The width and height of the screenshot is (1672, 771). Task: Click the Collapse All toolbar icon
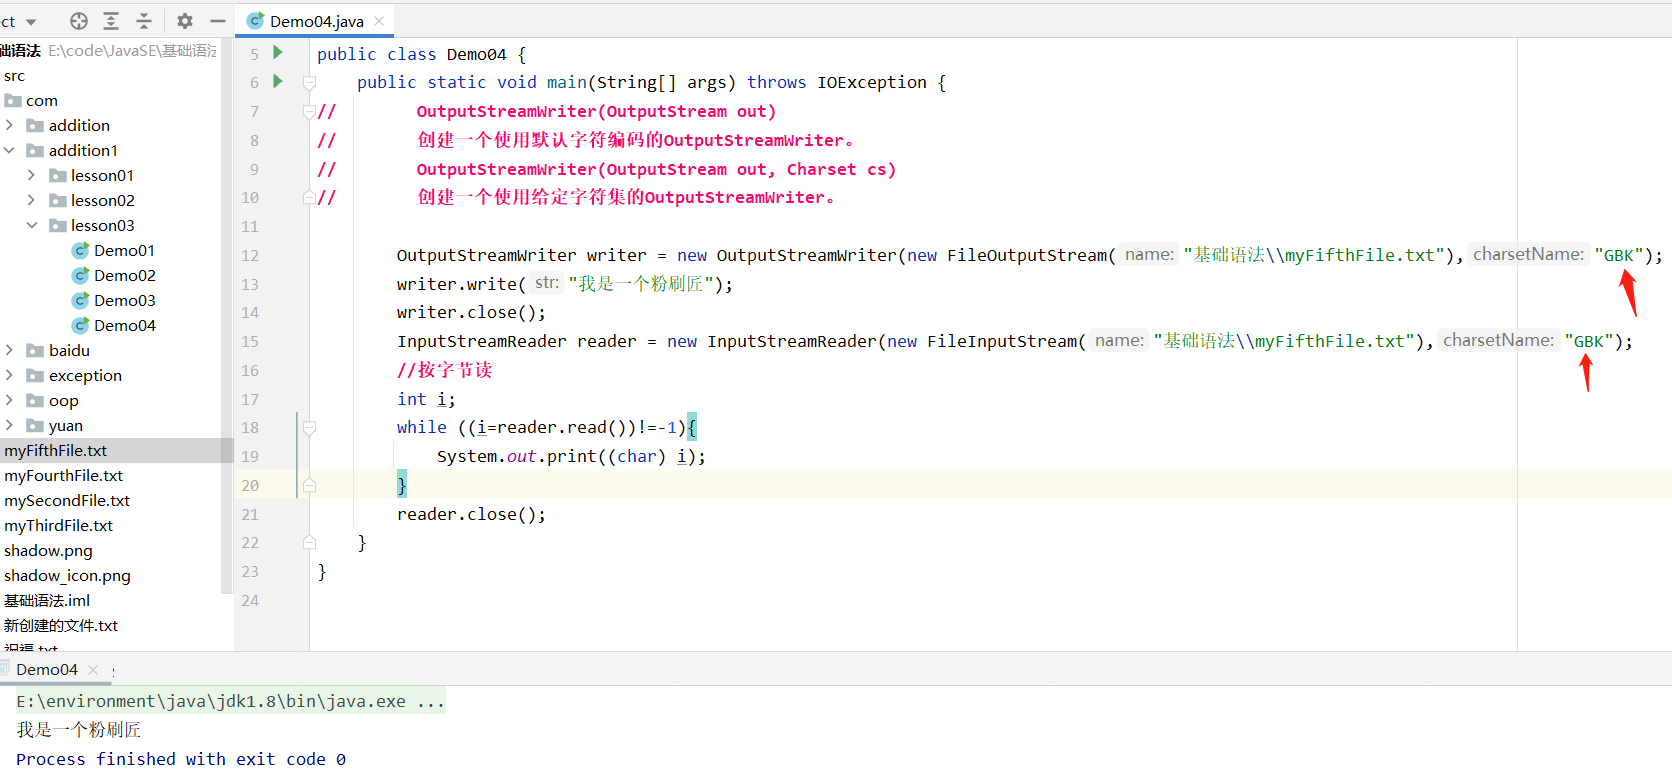(144, 21)
